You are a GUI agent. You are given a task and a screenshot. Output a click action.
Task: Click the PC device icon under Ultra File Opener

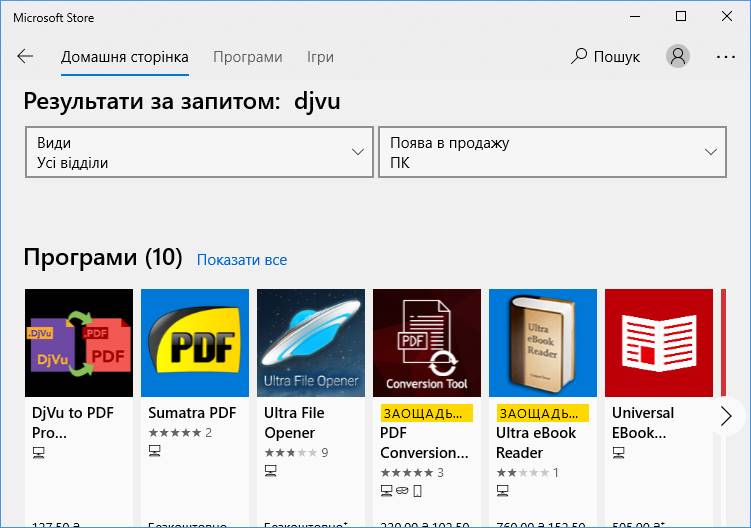pyautogui.click(x=271, y=471)
